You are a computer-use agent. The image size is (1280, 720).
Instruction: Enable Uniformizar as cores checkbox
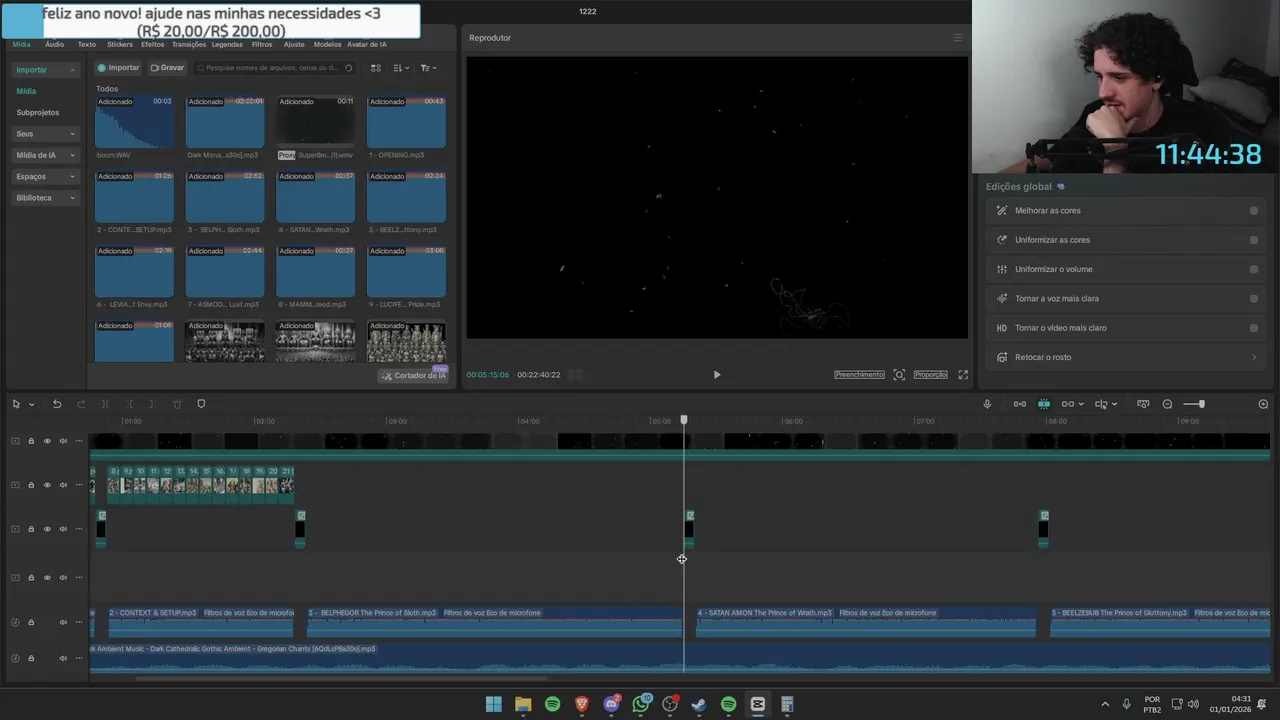(1254, 240)
